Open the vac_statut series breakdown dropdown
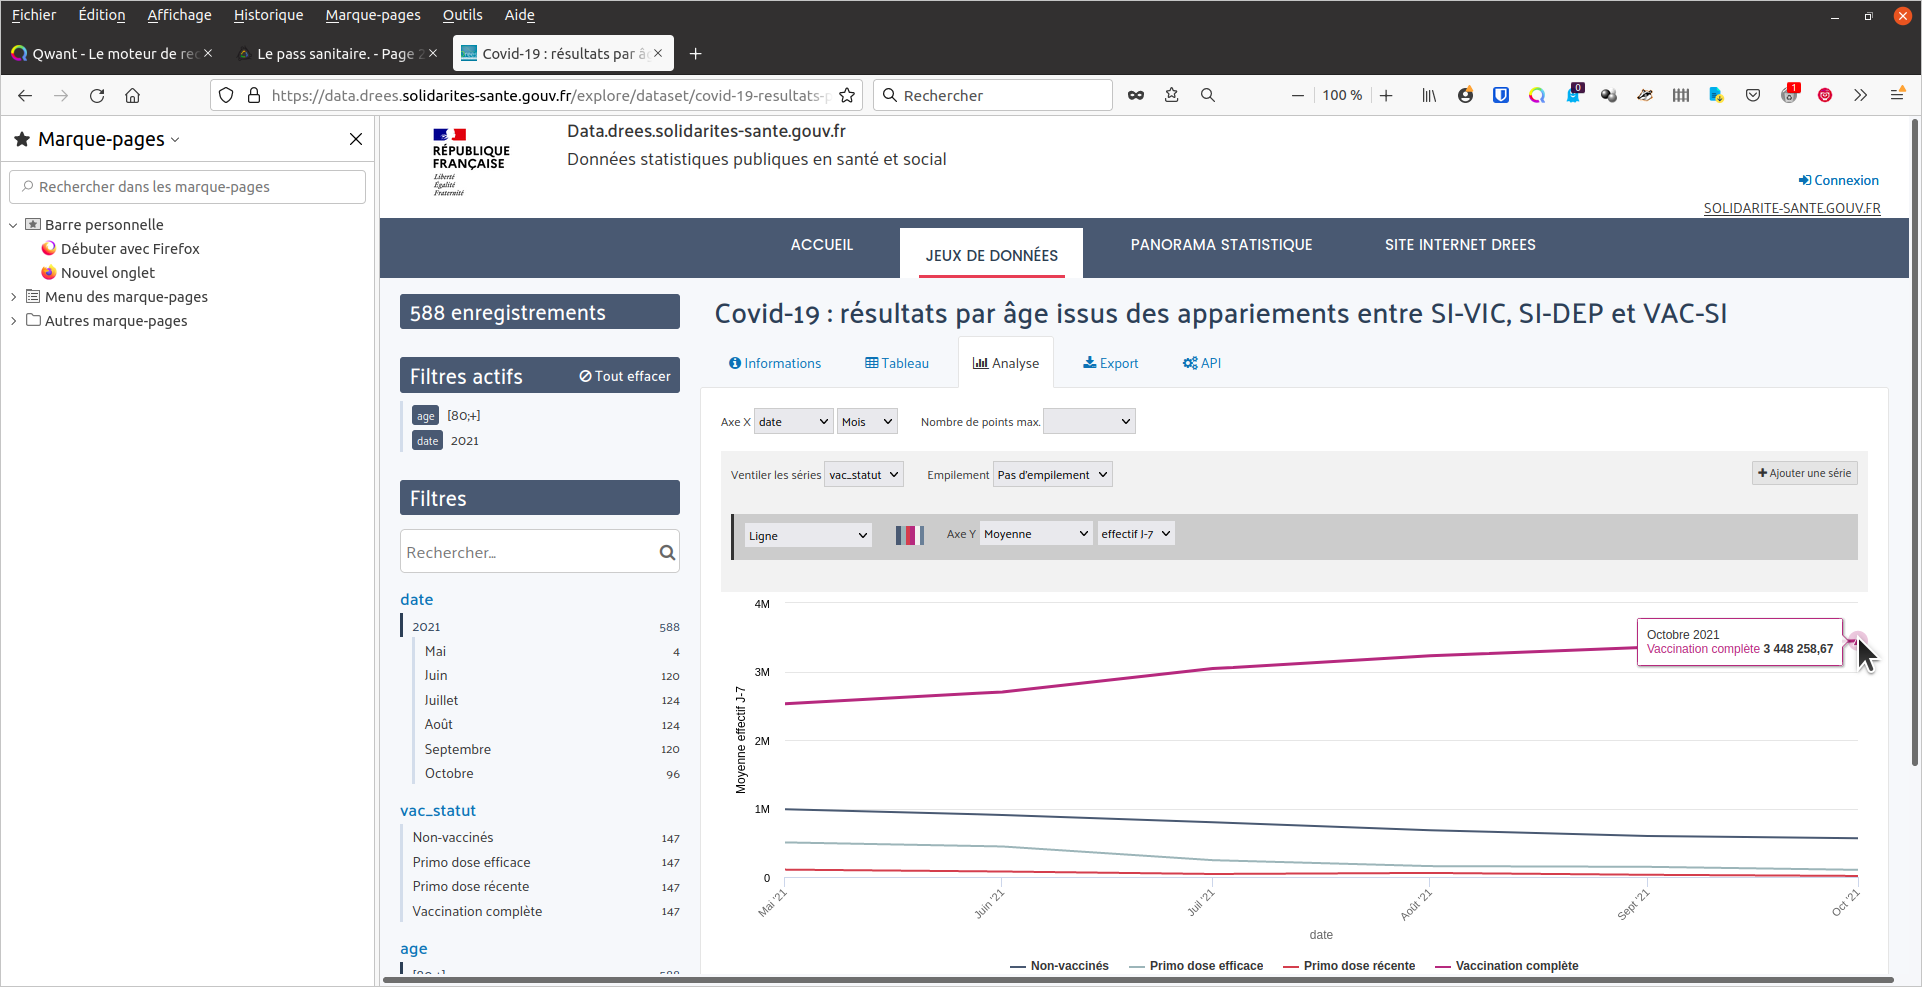Screen dimensions: 1922x987 (864, 475)
